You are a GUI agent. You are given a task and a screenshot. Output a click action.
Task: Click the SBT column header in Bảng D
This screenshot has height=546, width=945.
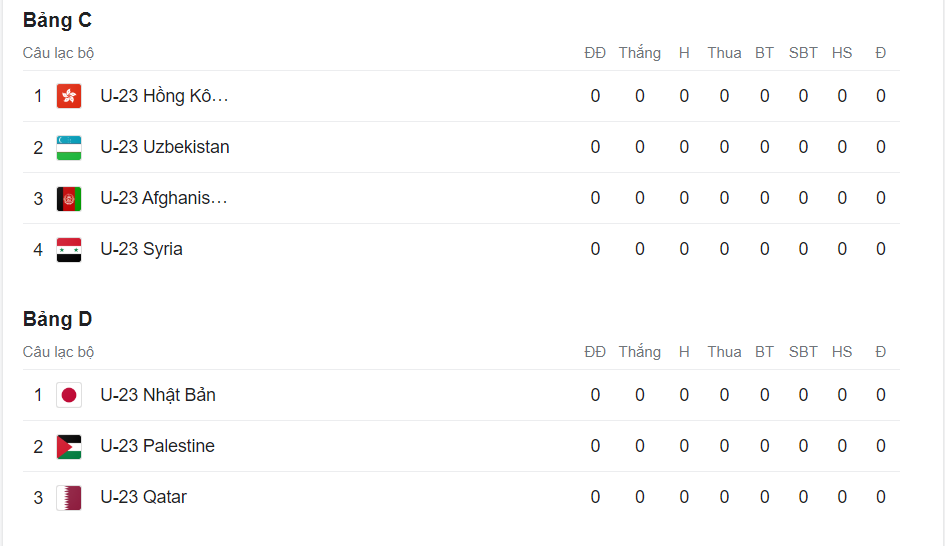(x=803, y=352)
